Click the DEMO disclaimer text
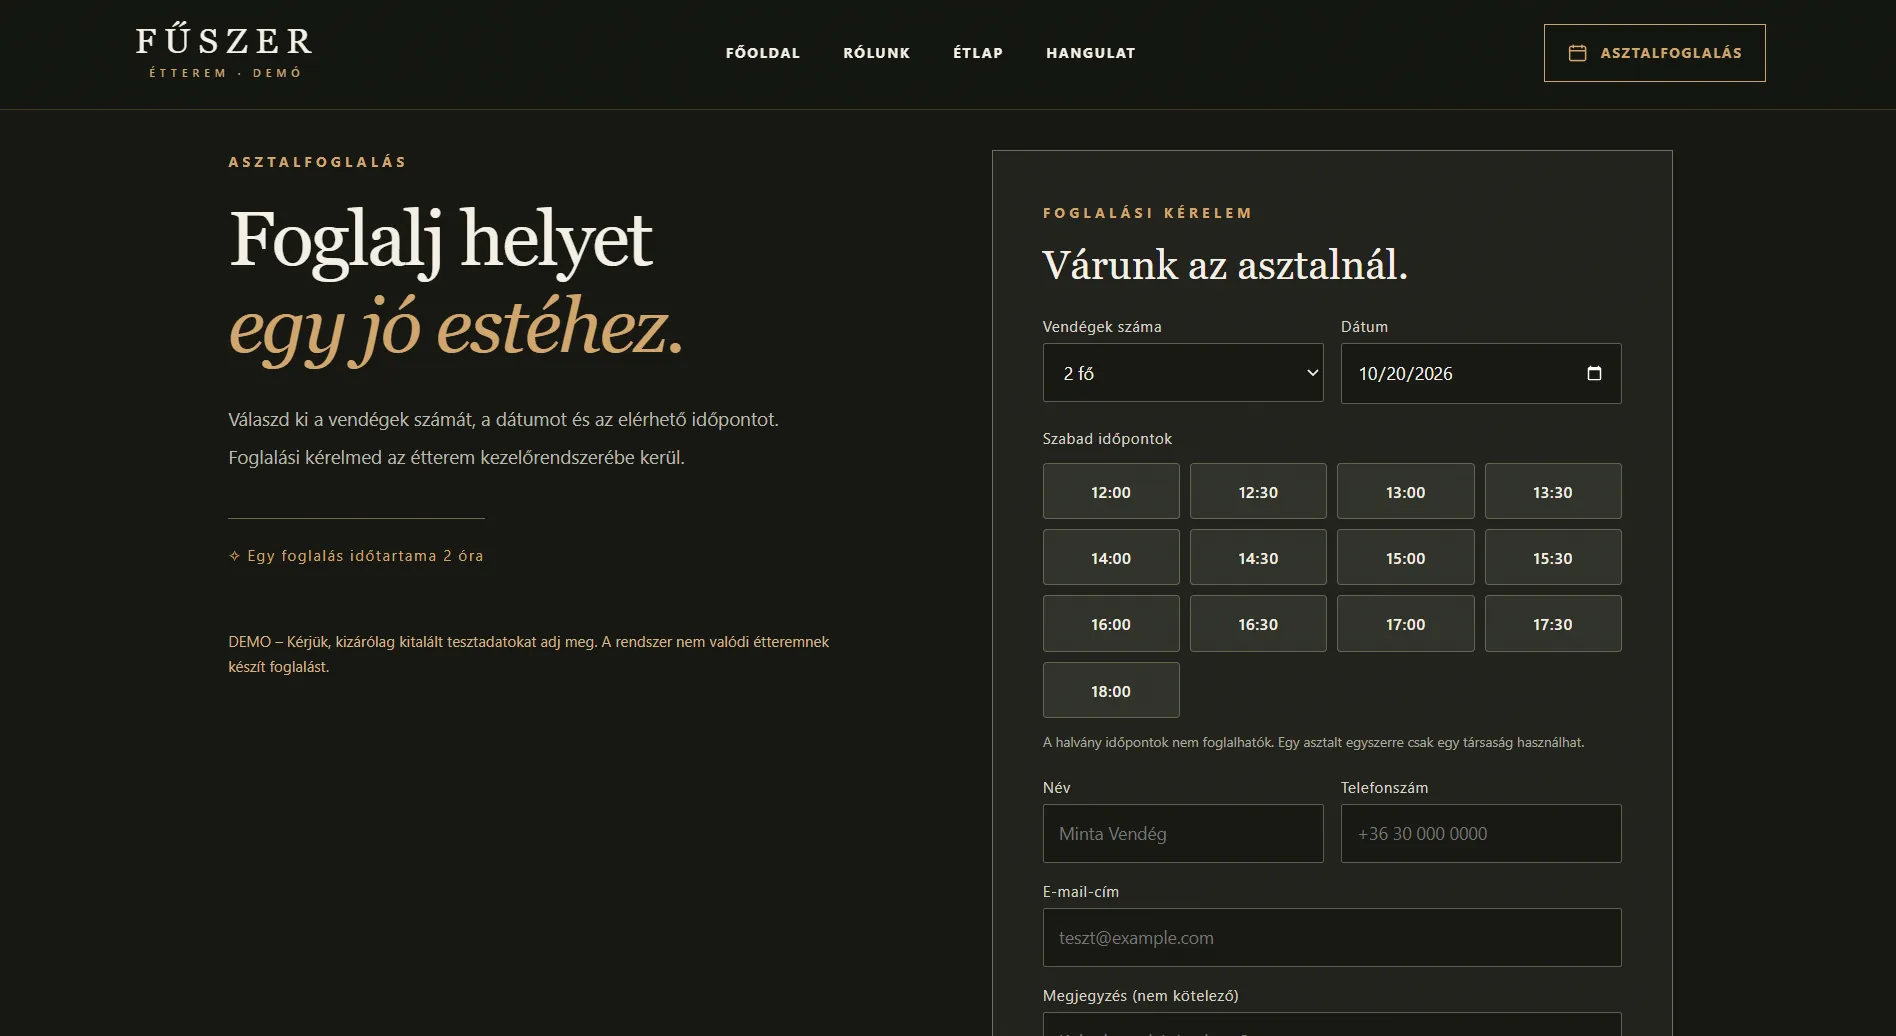Screen dimensions: 1896x1036 (528, 654)
